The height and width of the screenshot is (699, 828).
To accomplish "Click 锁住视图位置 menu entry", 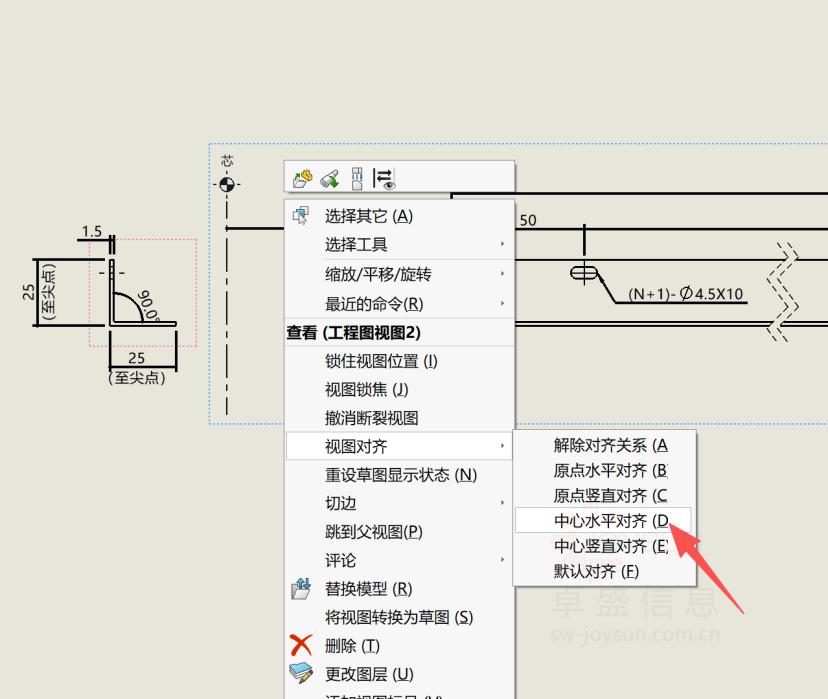I will click(381, 361).
